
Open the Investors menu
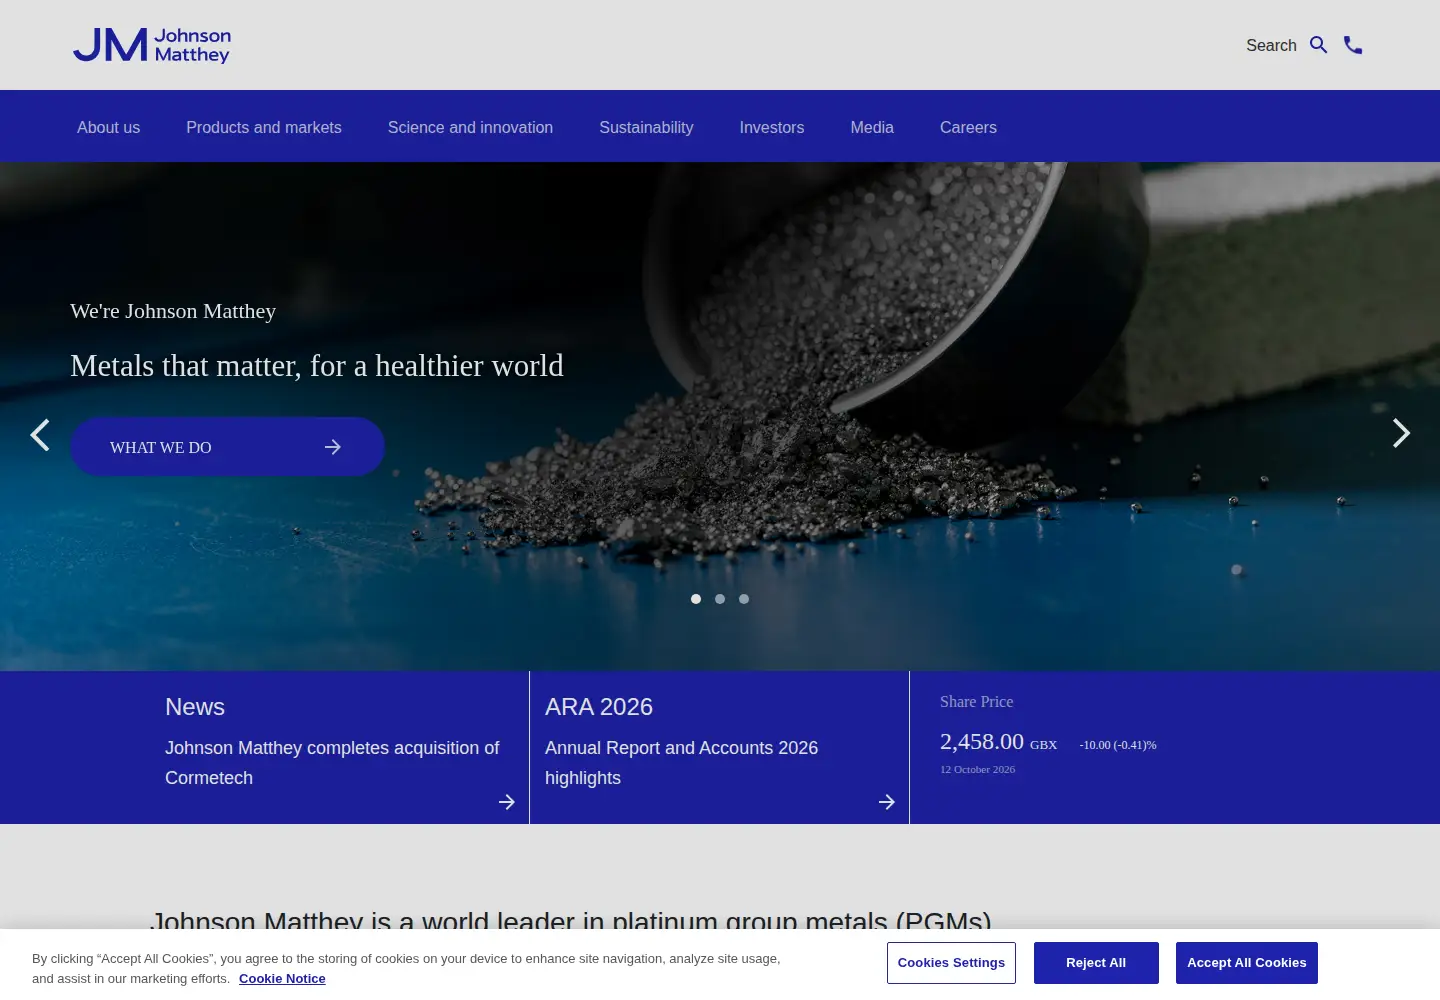tap(772, 127)
